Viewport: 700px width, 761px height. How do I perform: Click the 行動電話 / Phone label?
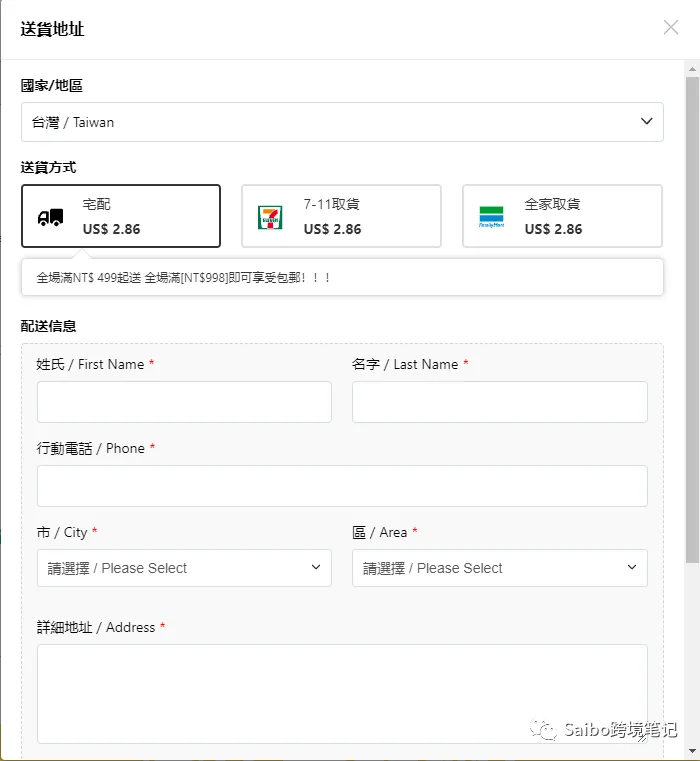[x=91, y=448]
